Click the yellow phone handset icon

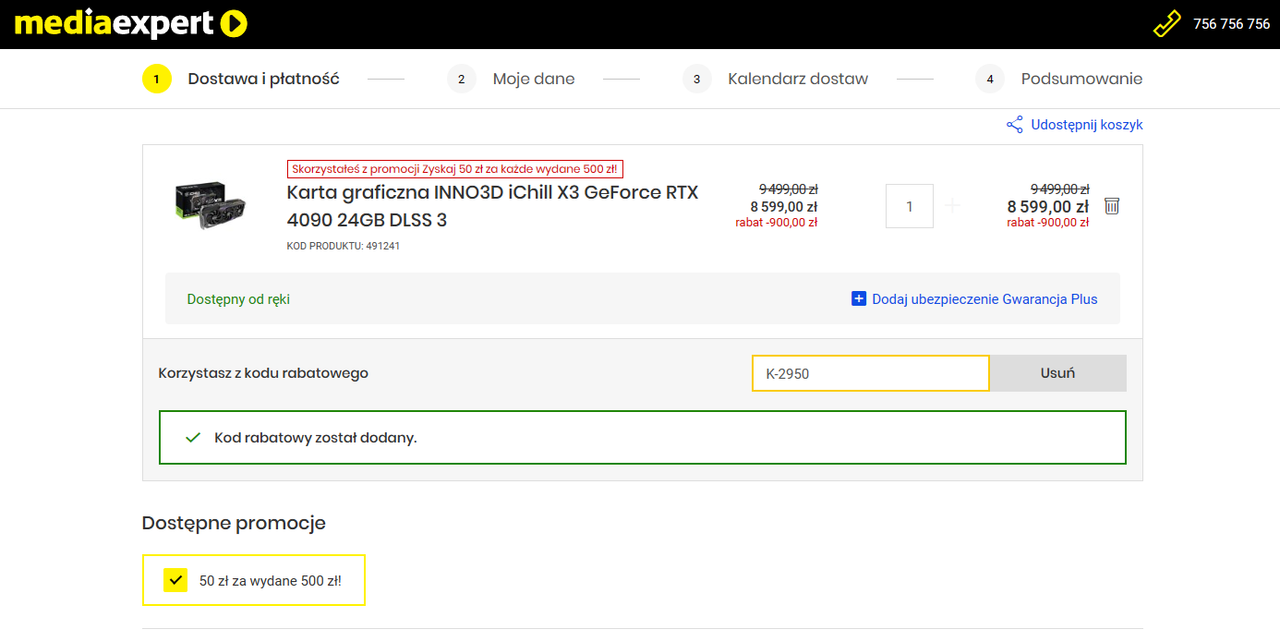click(x=1167, y=24)
